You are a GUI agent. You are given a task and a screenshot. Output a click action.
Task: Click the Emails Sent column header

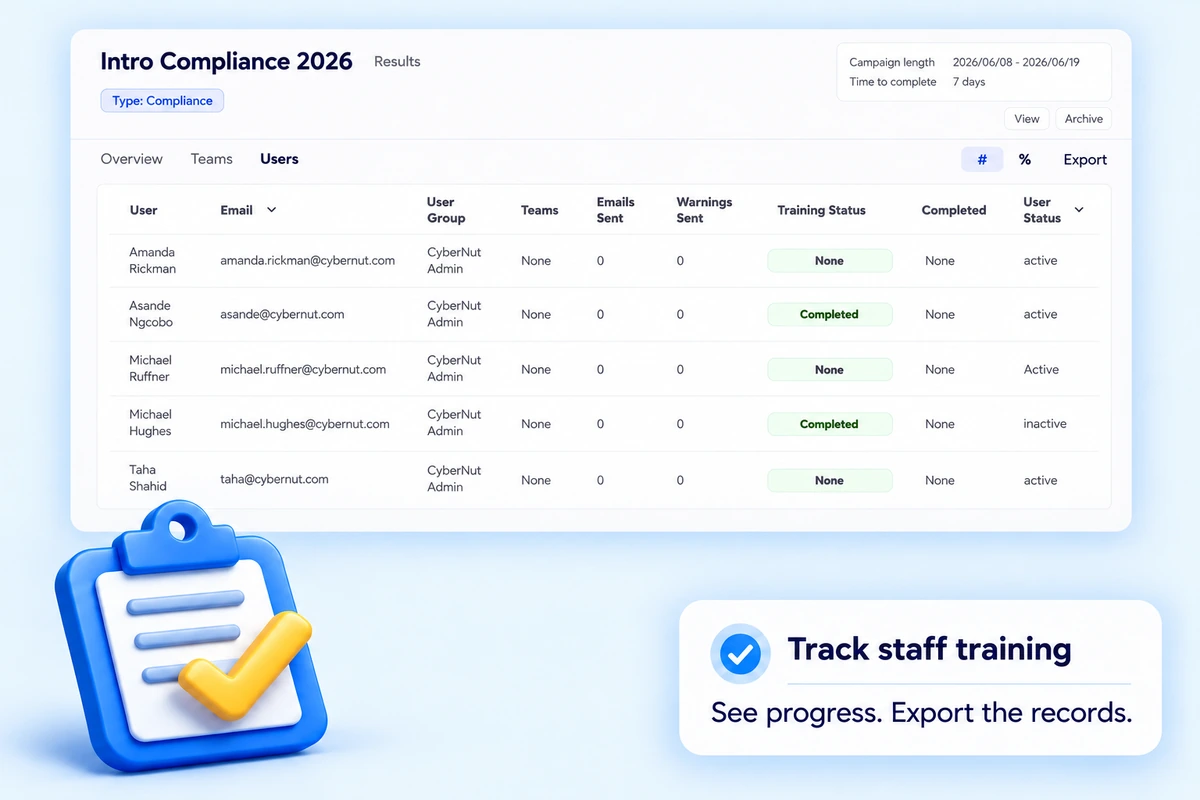tap(616, 210)
